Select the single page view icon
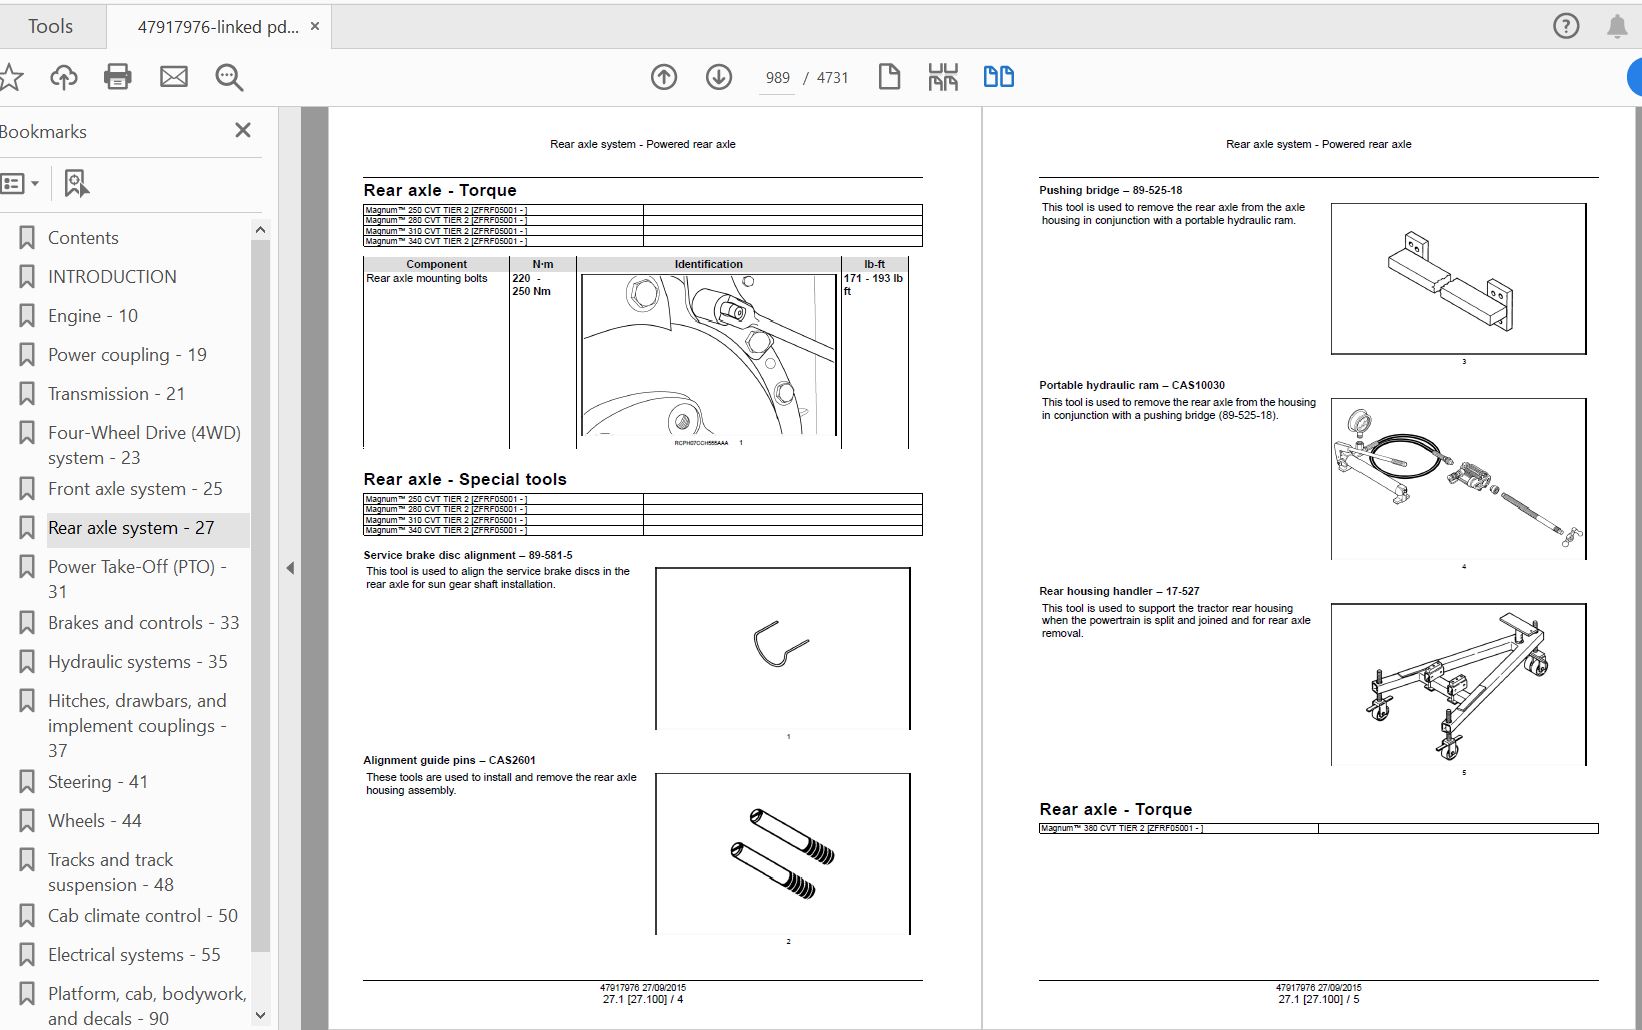 (x=889, y=77)
